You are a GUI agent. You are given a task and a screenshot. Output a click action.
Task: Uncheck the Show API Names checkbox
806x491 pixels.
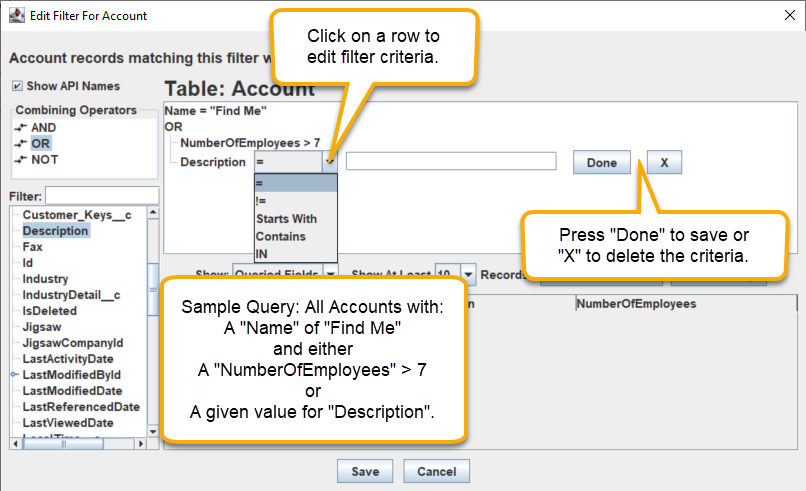pos(17,86)
